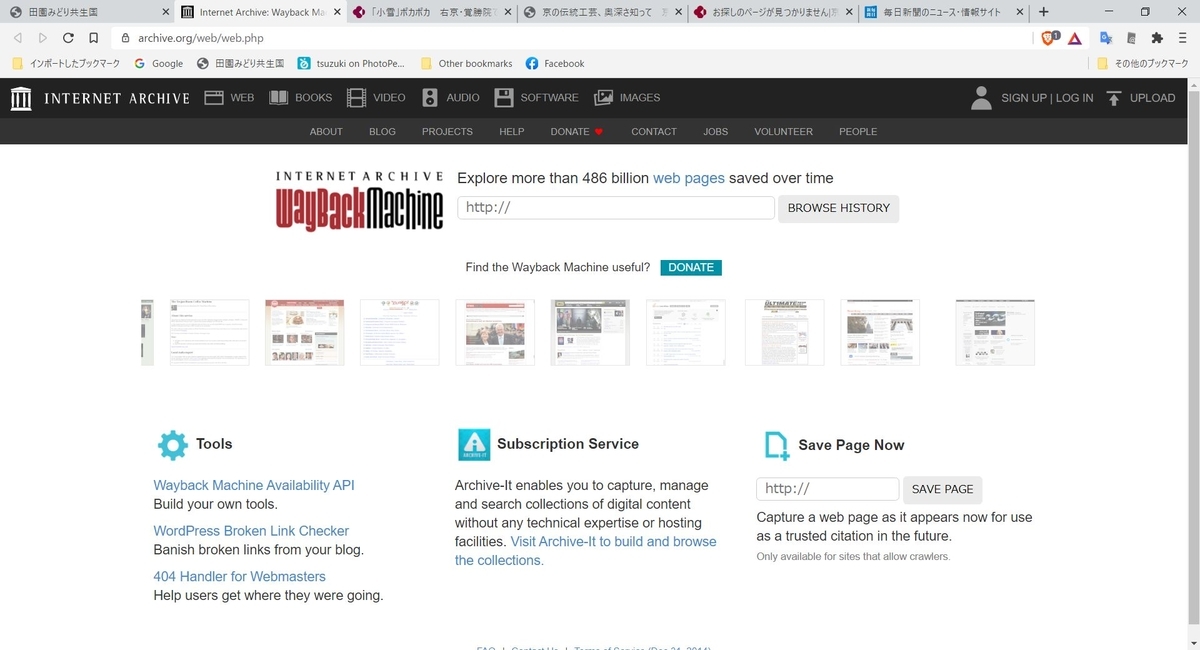
Task: Open the WEB section icon
Action: (213, 98)
